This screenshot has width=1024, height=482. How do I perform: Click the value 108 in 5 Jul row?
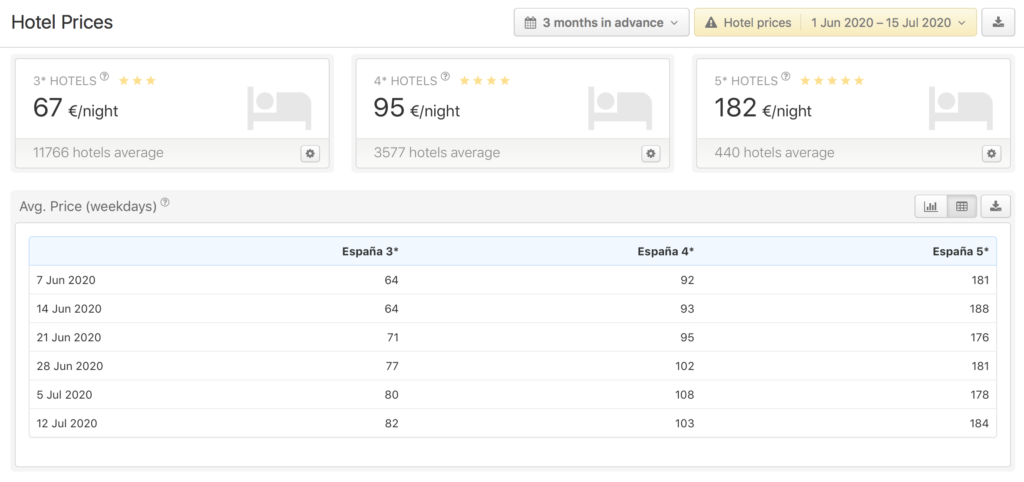point(684,395)
